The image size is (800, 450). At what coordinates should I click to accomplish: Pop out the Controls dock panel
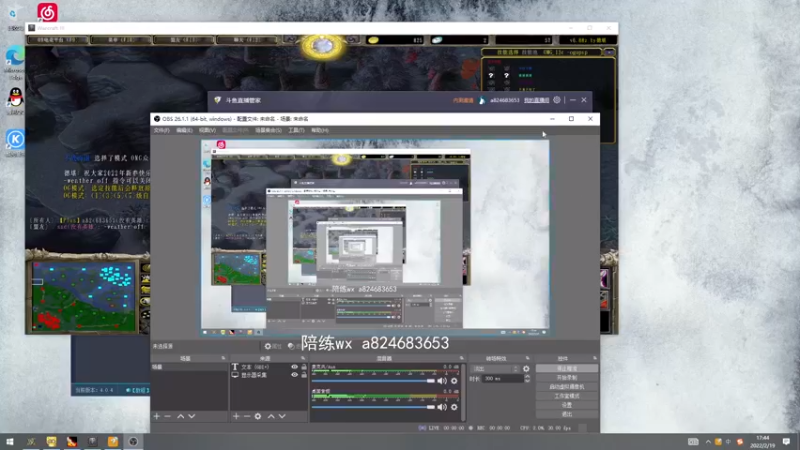[595, 358]
